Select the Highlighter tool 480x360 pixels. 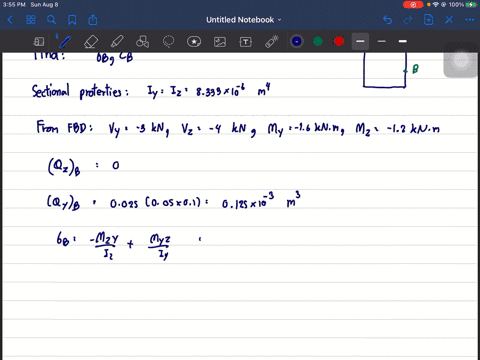click(117, 42)
